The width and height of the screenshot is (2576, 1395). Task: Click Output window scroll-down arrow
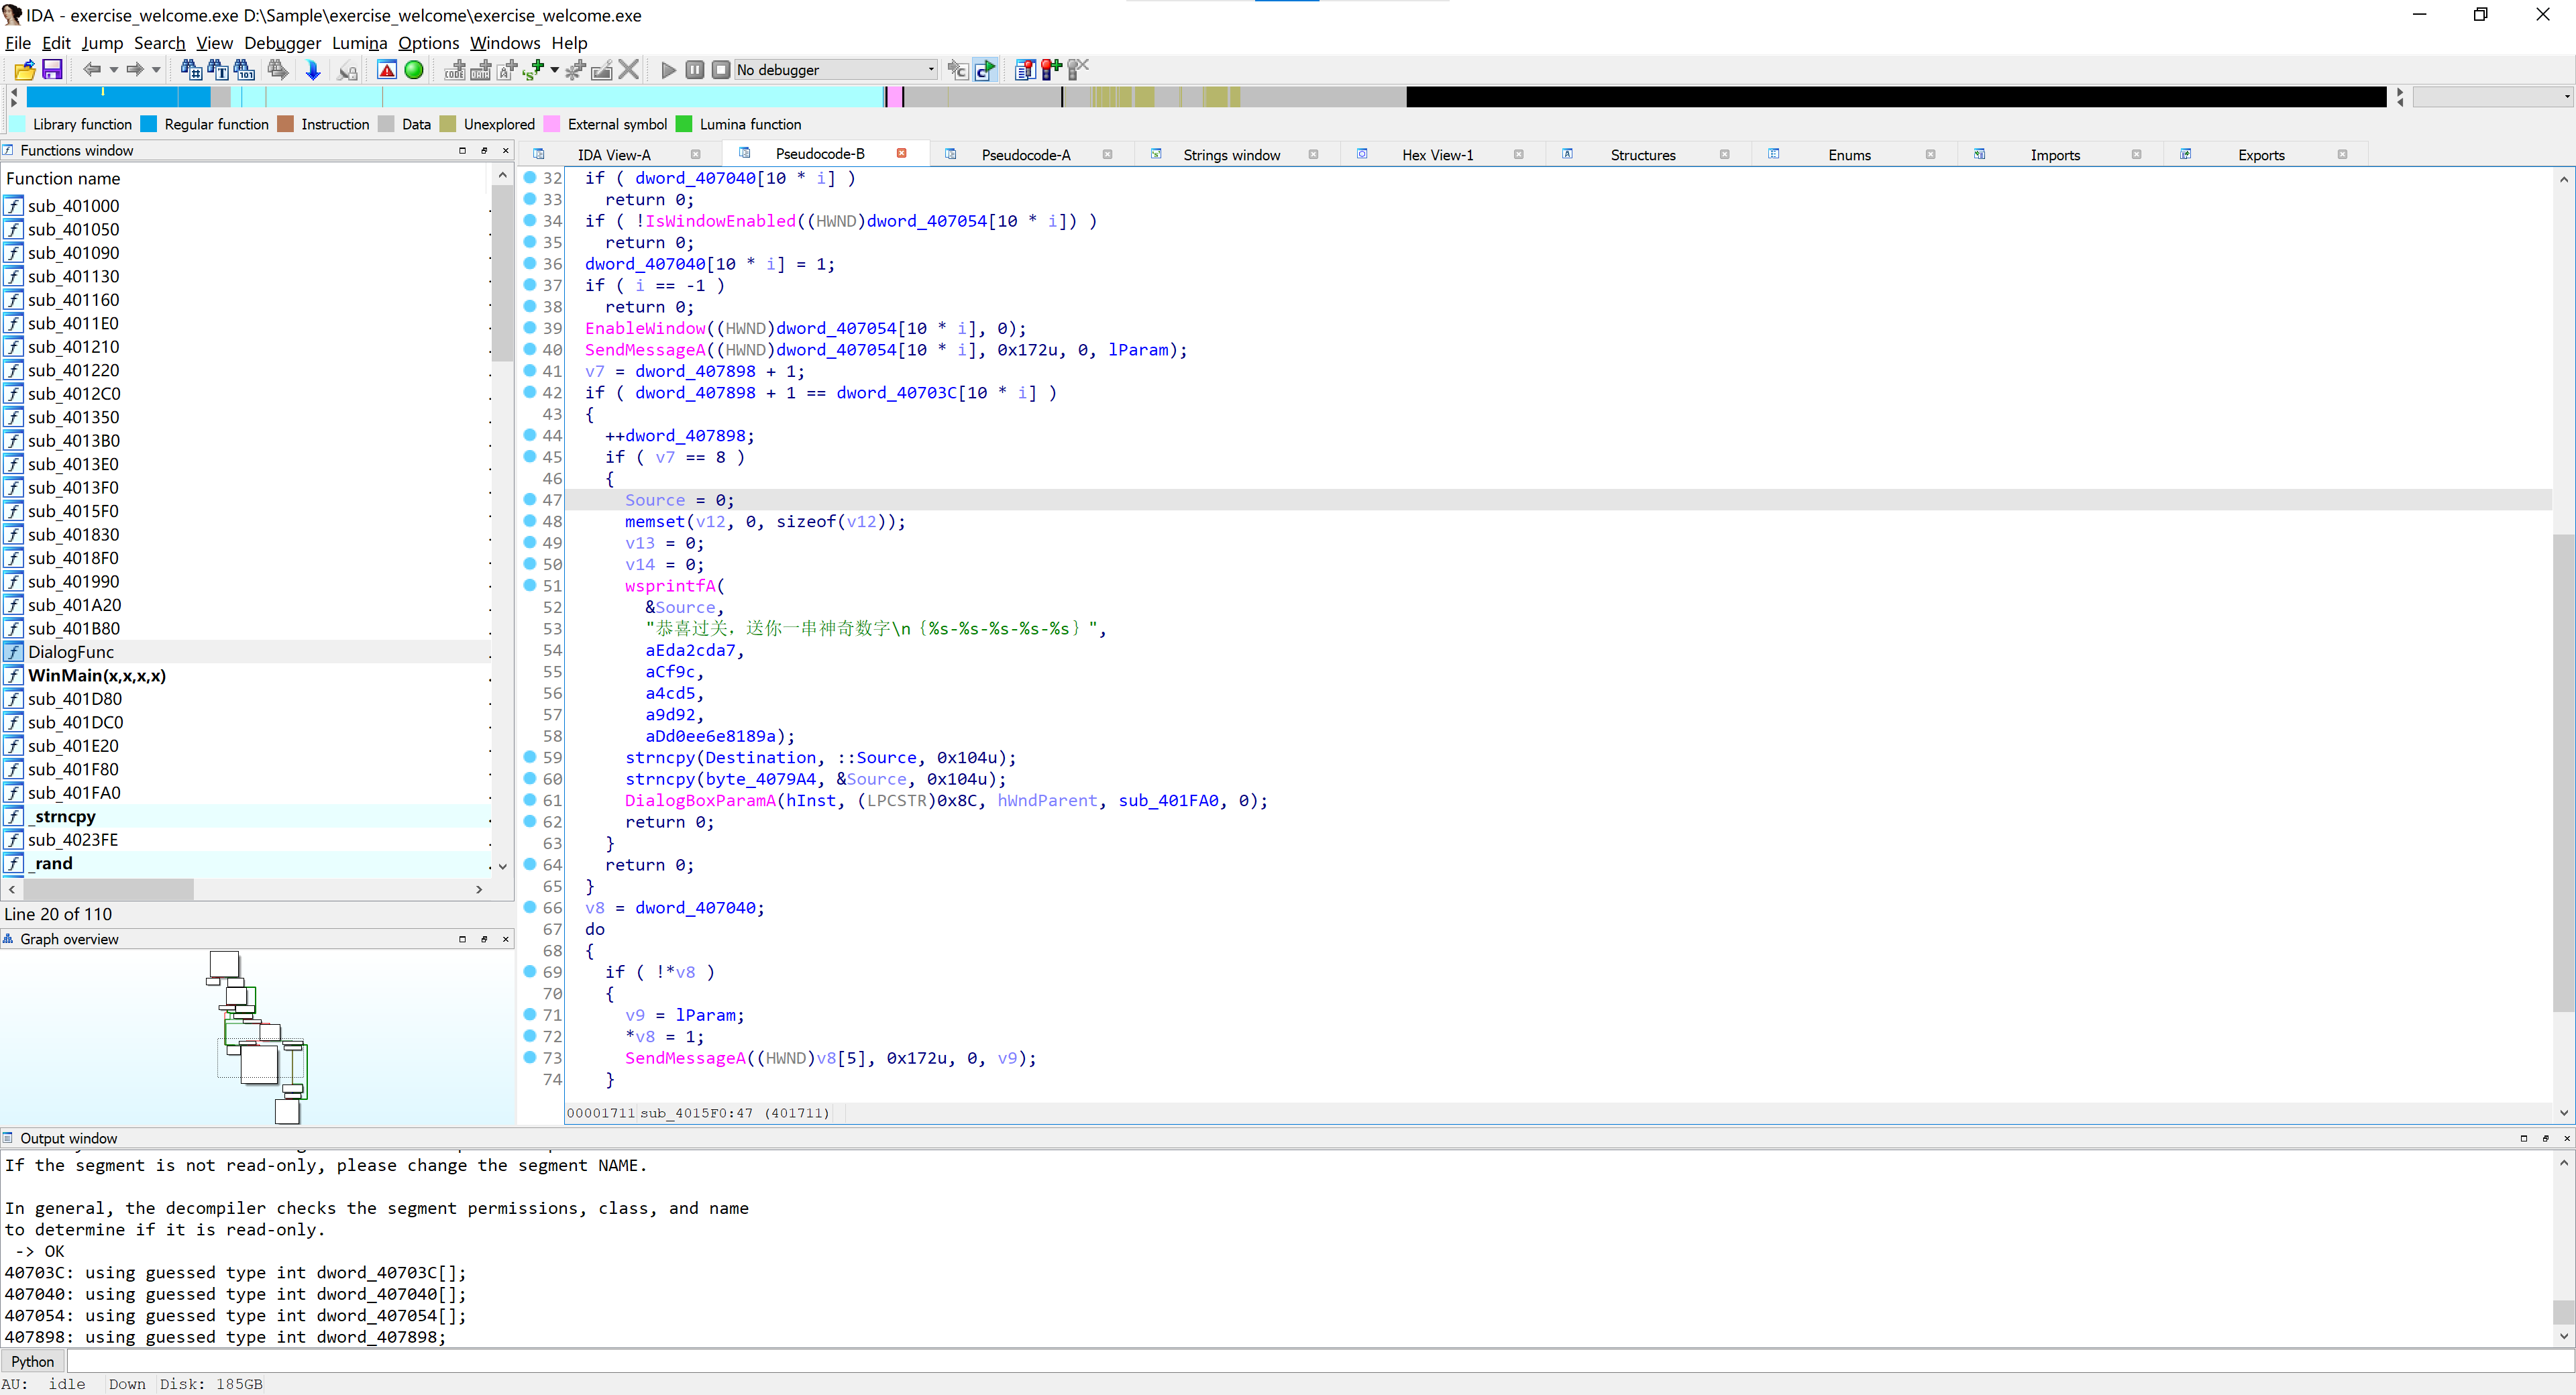tap(2564, 1336)
